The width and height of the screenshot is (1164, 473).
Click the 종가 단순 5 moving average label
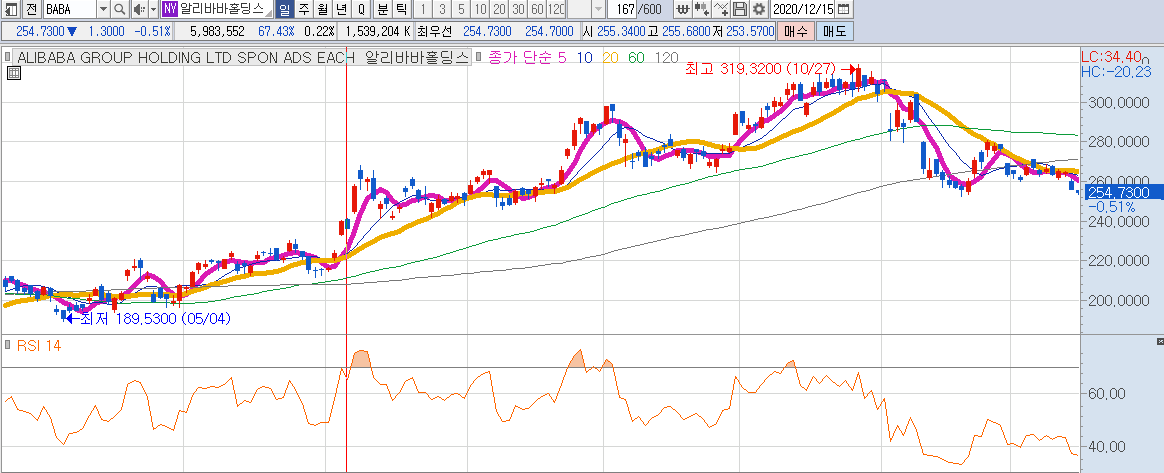(527, 57)
